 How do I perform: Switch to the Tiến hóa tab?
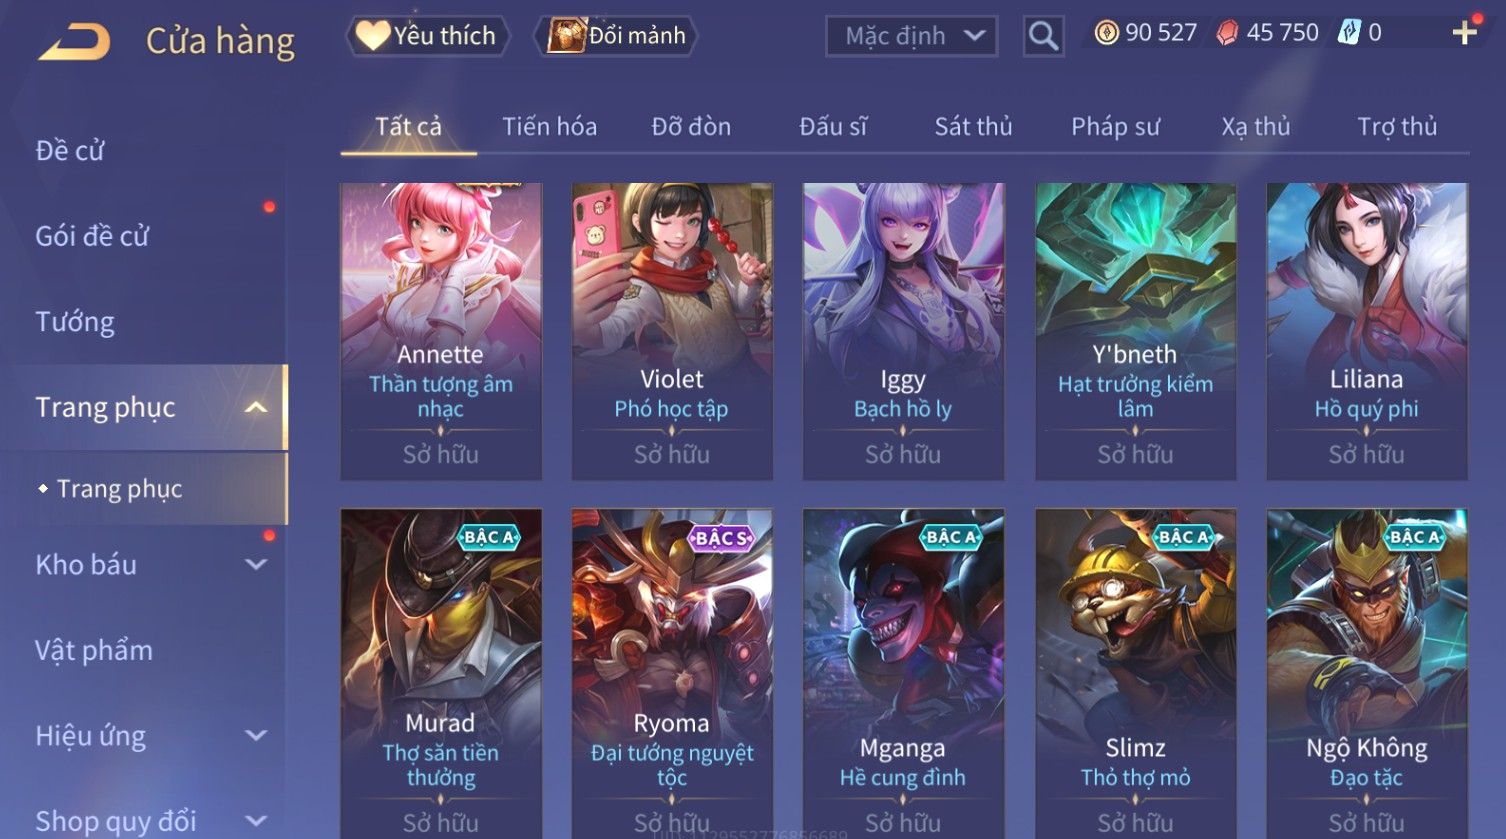549,127
